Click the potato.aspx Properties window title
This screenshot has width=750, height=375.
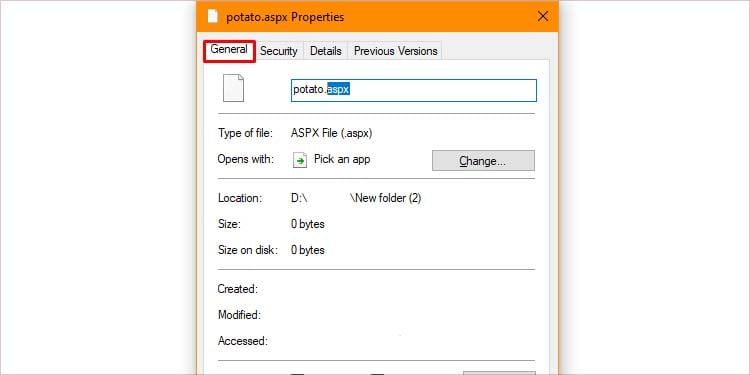click(285, 17)
